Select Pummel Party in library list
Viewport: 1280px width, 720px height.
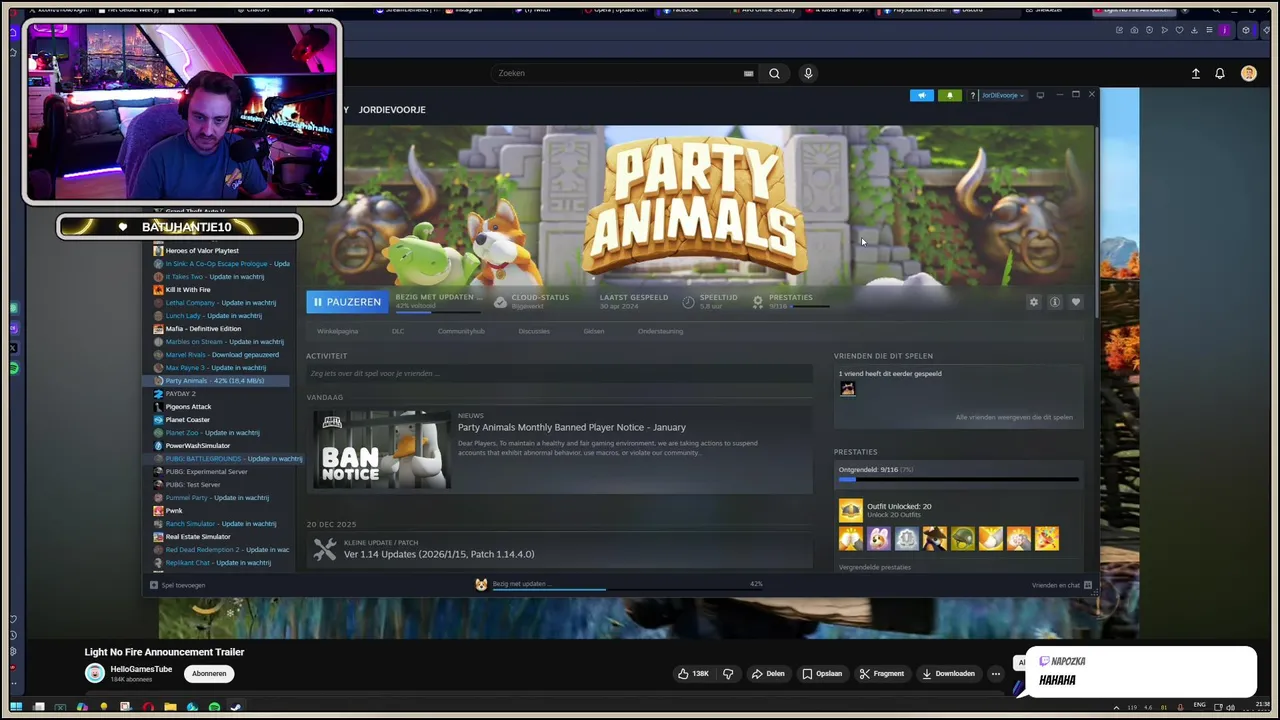pyautogui.click(x=217, y=498)
